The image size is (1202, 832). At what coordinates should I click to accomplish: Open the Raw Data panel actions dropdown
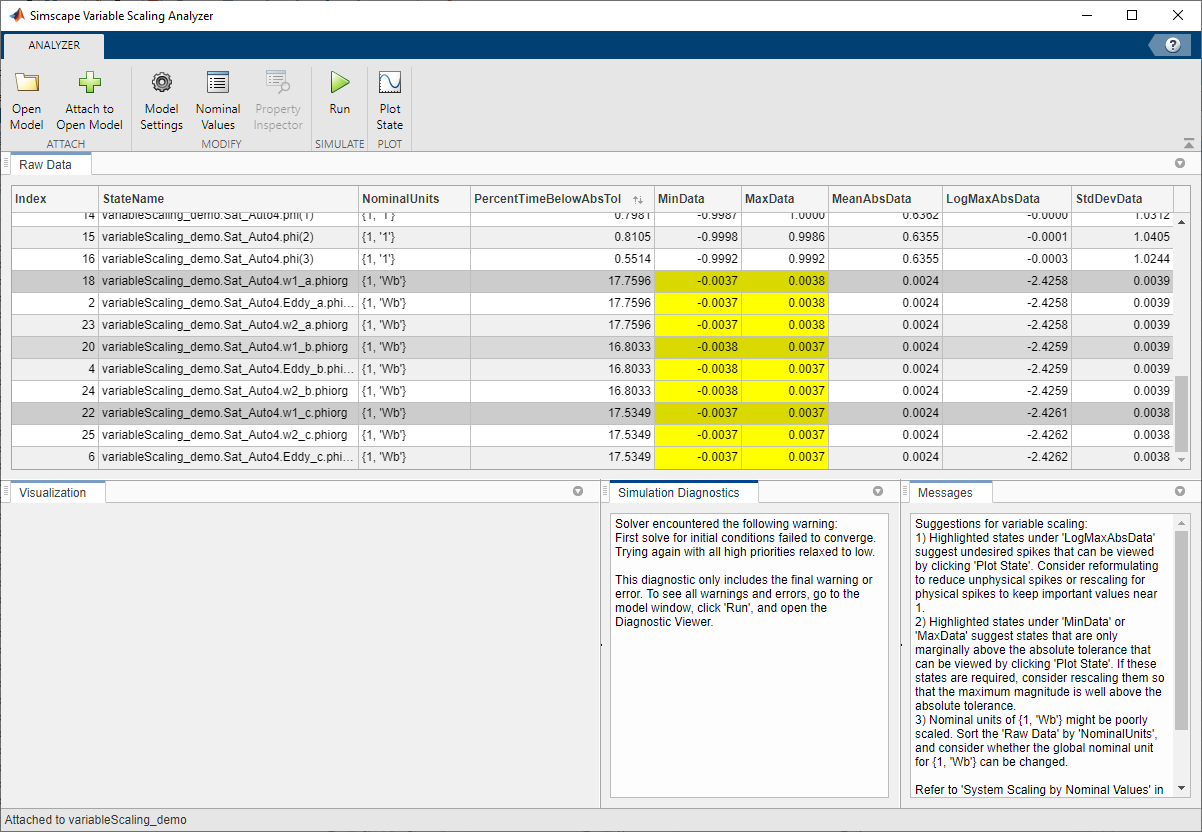point(1179,164)
